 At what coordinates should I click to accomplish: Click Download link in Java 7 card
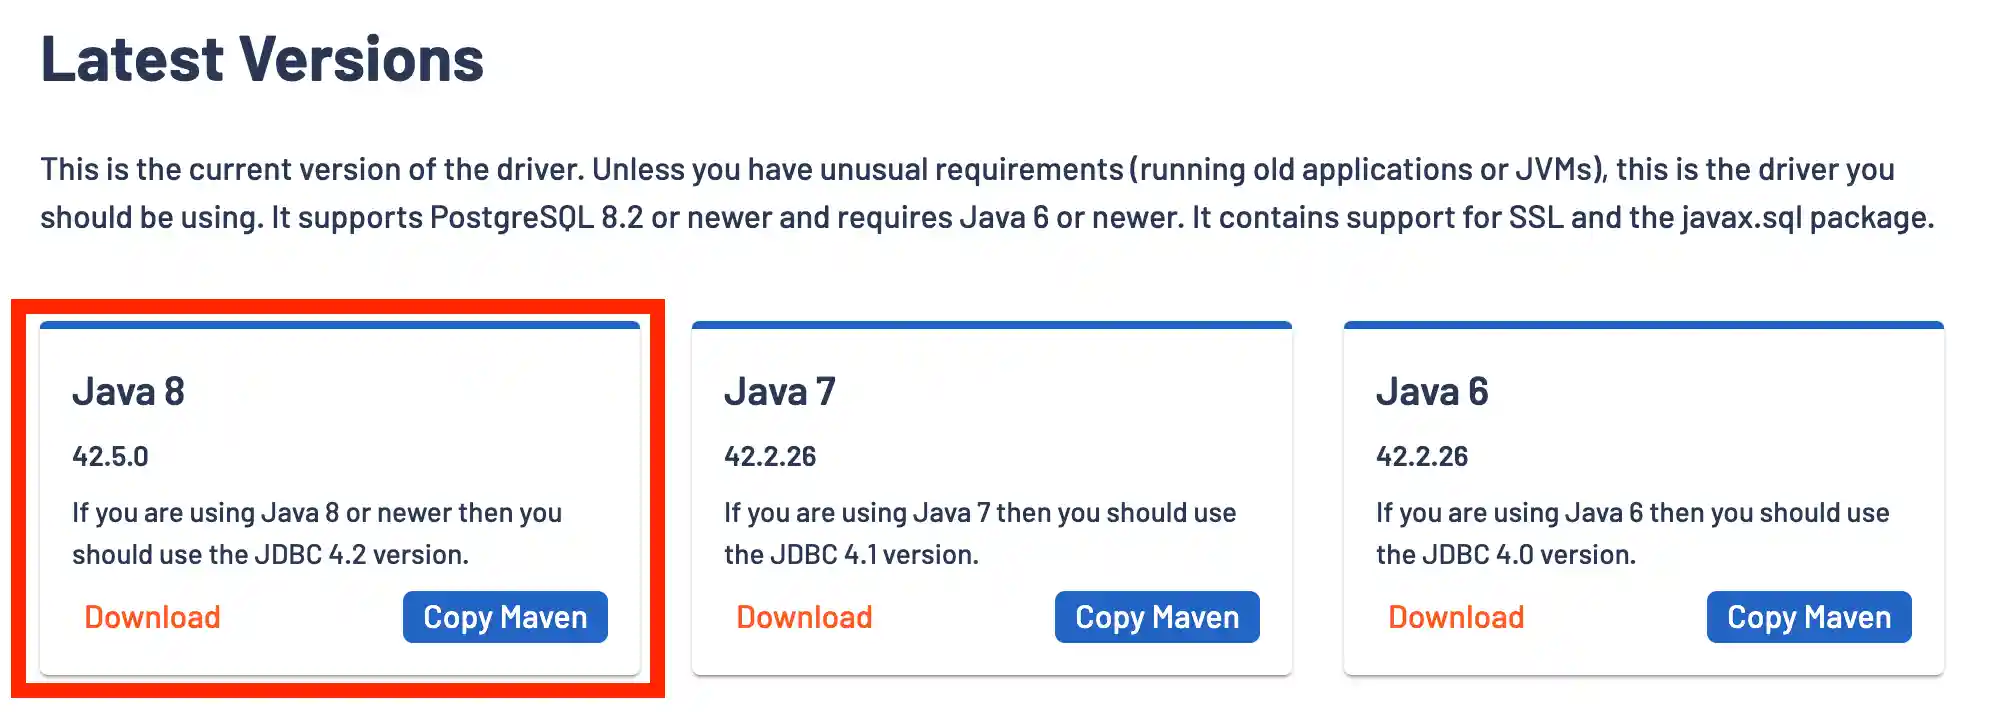(x=804, y=617)
